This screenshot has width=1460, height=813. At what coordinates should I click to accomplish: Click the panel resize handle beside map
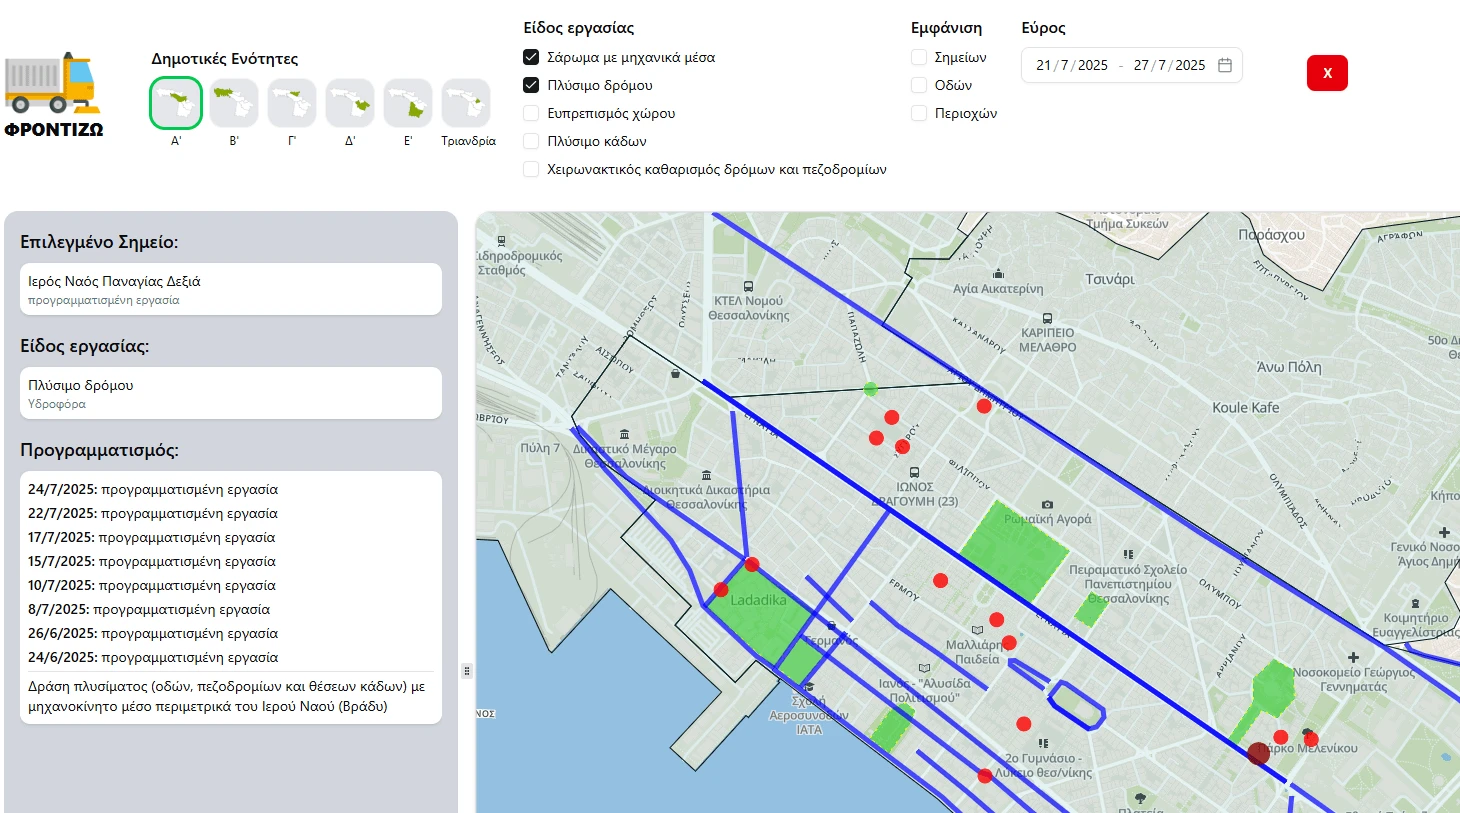(x=466, y=671)
